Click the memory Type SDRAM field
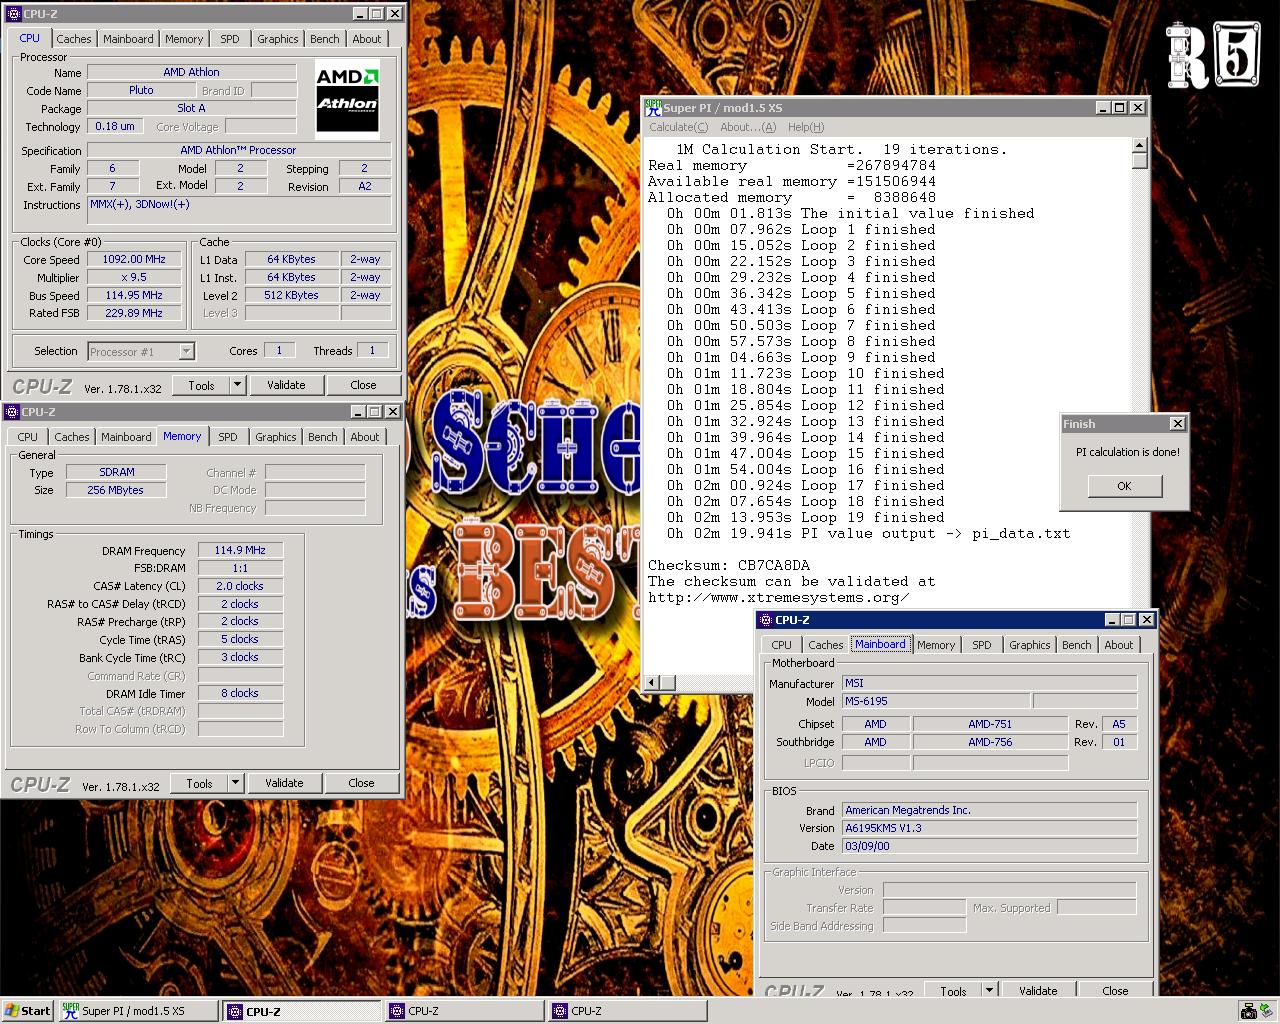 click(x=116, y=472)
